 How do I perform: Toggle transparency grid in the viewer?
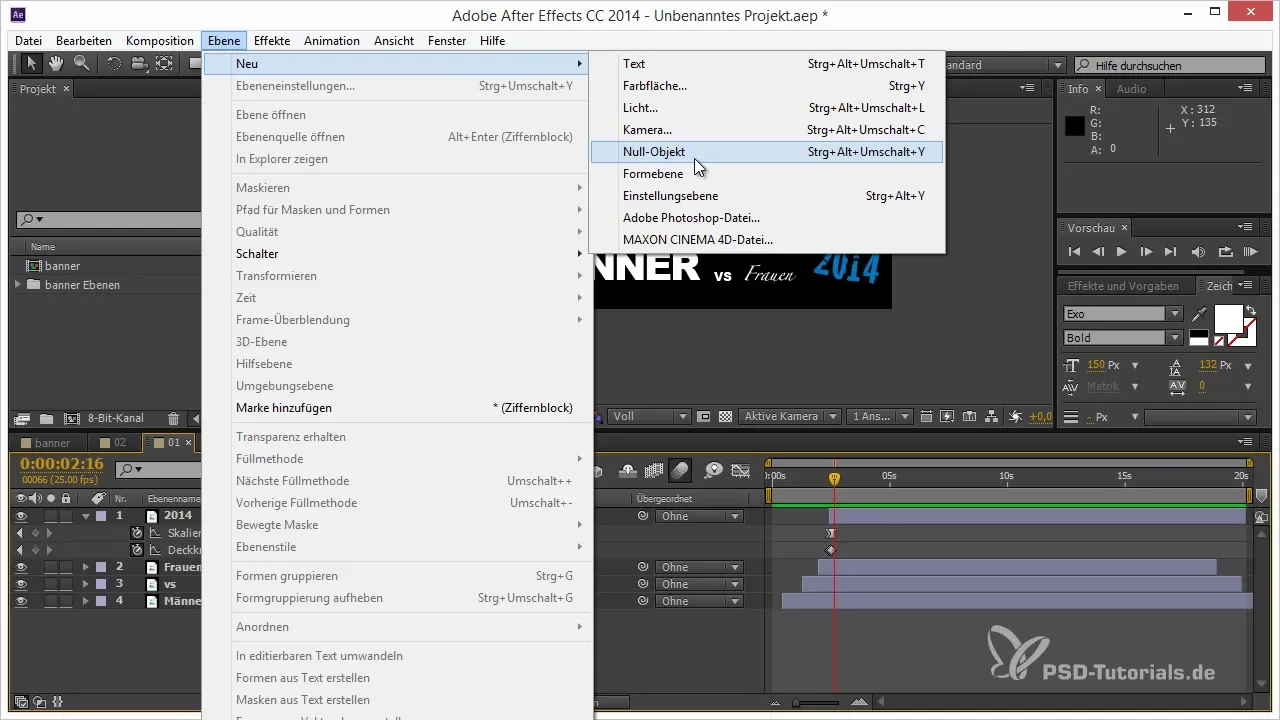pyautogui.click(x=726, y=416)
